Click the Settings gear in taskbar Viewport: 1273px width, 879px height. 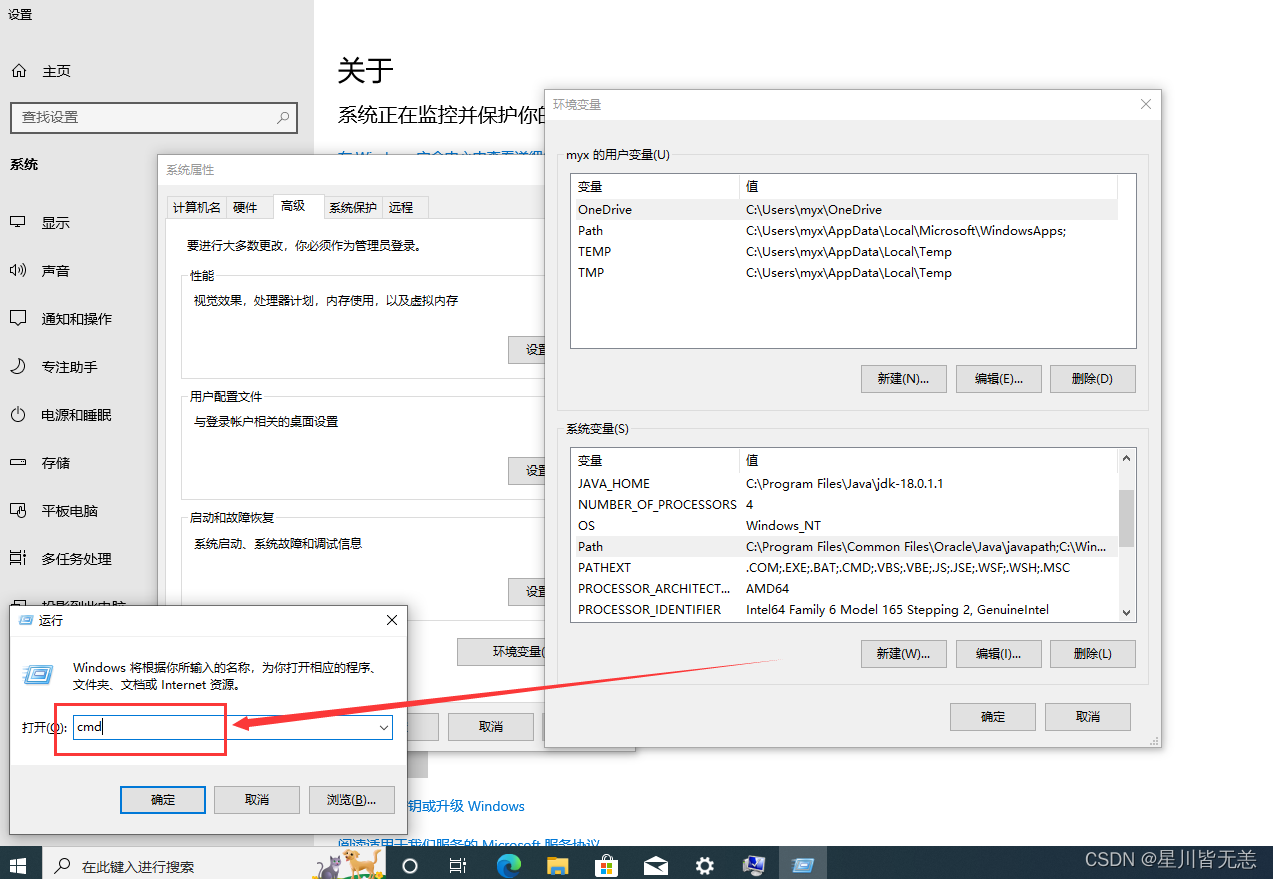coord(705,865)
